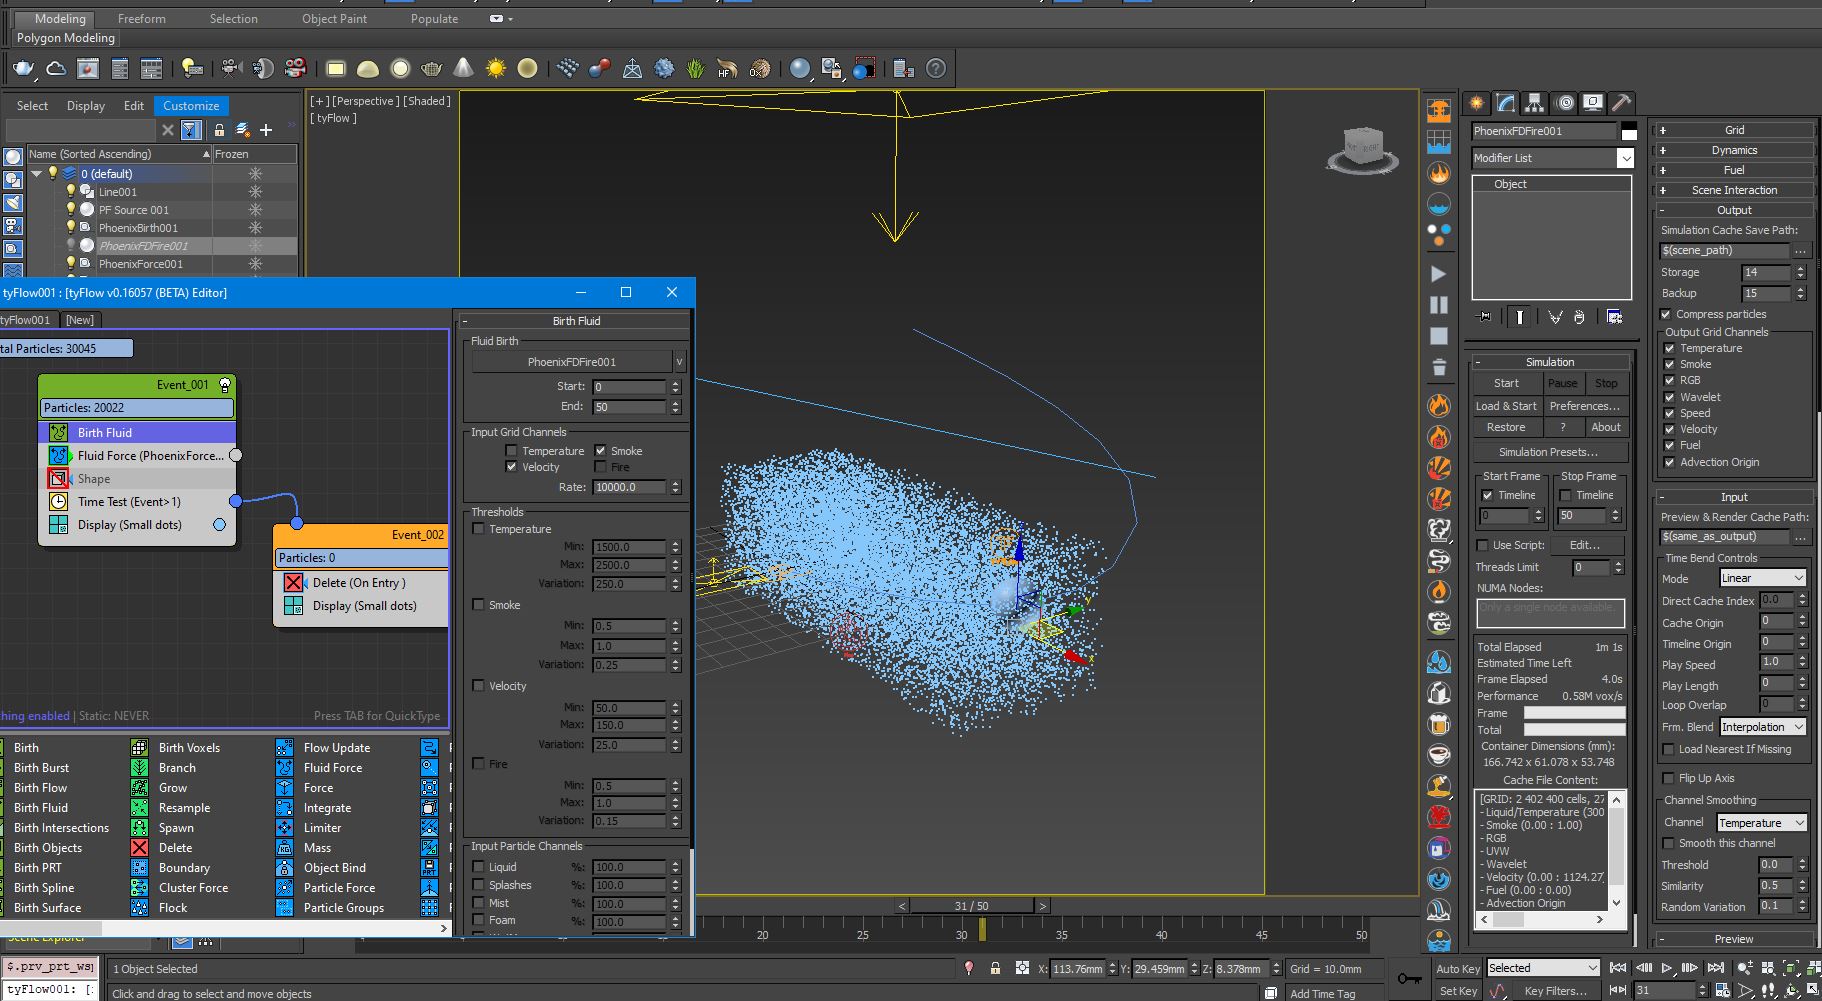
Task: Click the teapot render setup icon
Action: pyautogui.click(x=23, y=68)
